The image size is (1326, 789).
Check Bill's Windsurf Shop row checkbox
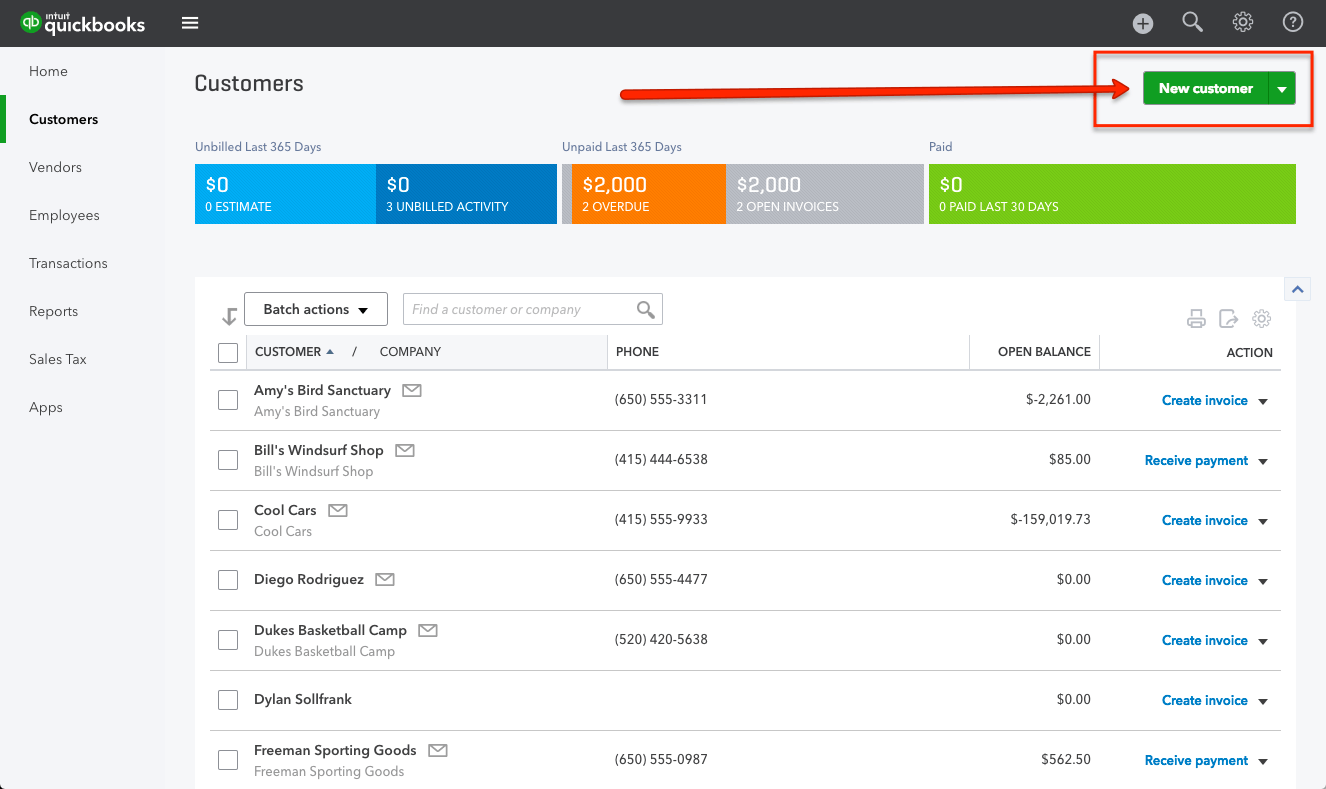pyautogui.click(x=228, y=460)
